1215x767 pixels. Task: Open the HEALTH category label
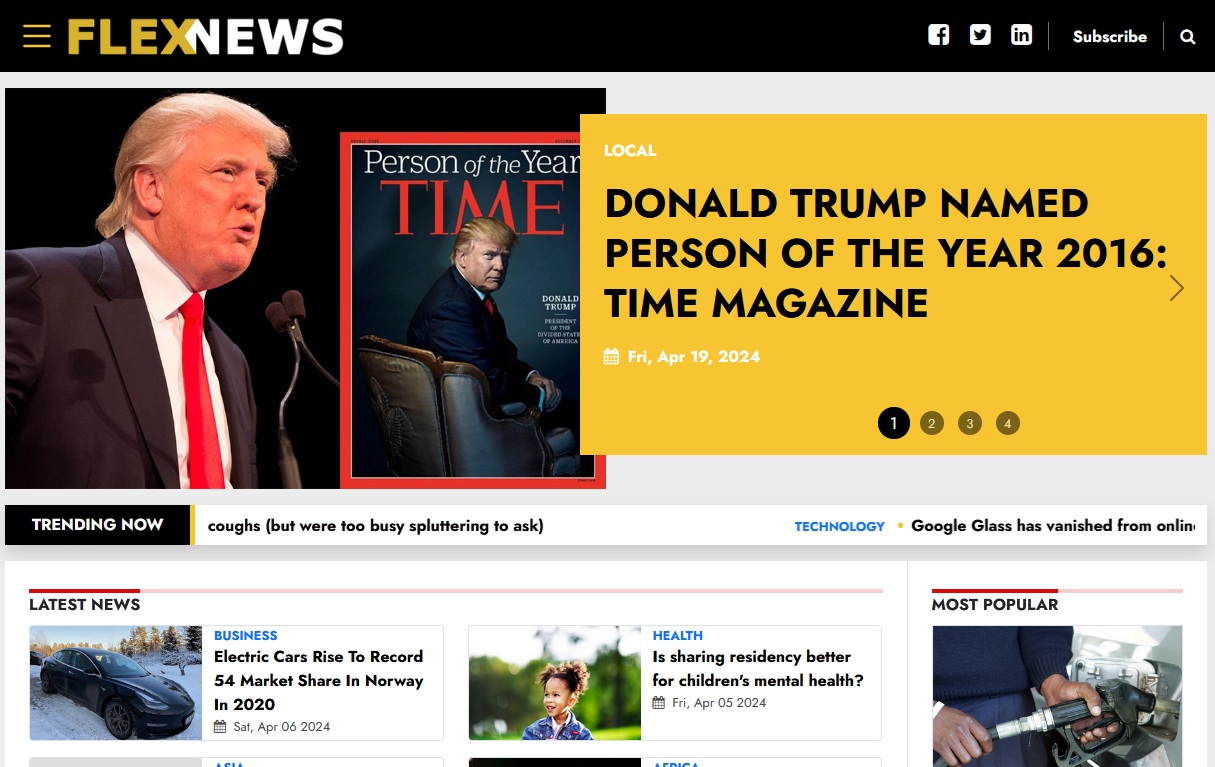click(x=677, y=635)
